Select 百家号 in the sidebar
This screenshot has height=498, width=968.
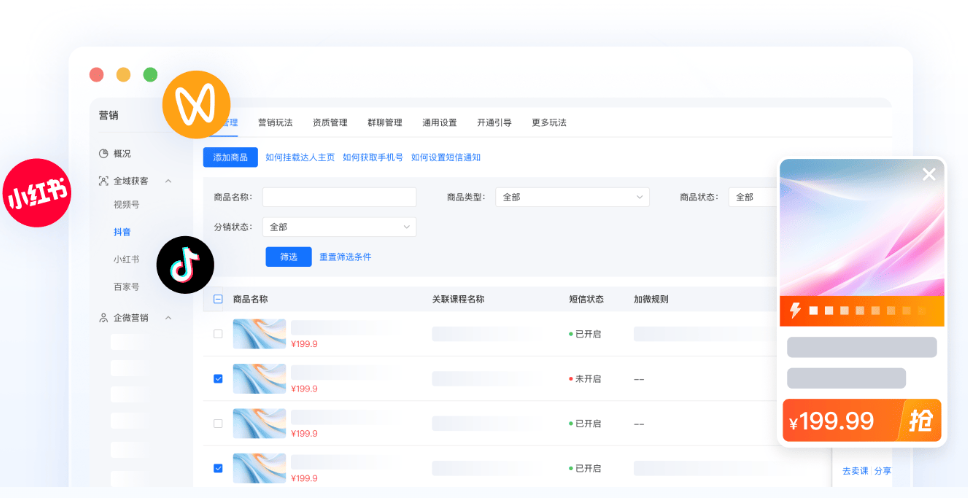pyautogui.click(x=127, y=287)
